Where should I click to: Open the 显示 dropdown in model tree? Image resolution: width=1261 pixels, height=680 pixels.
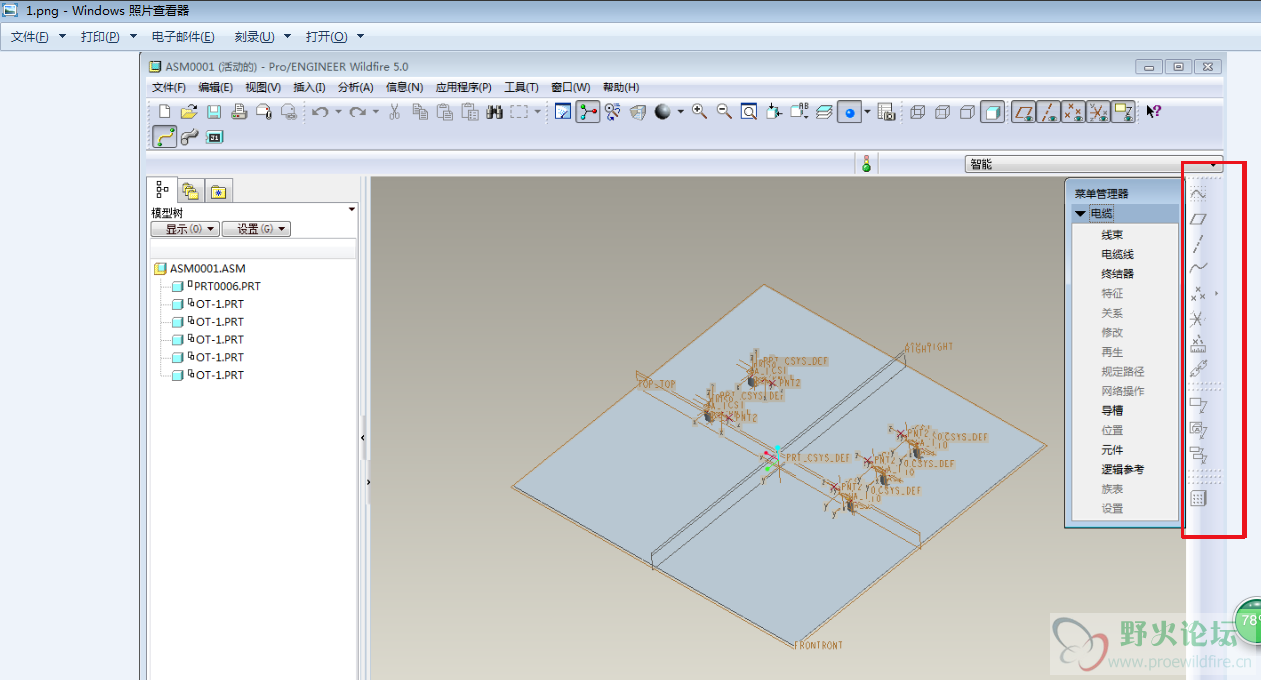(185, 229)
